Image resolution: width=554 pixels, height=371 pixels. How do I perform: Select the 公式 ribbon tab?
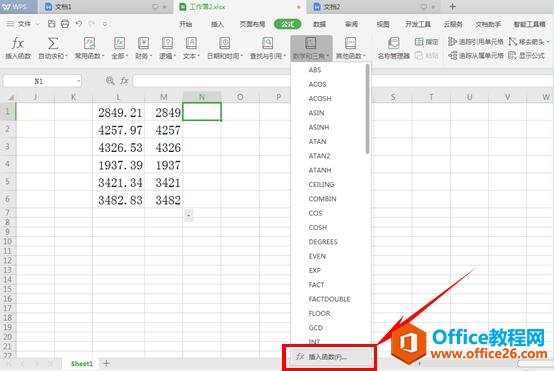[x=288, y=24]
